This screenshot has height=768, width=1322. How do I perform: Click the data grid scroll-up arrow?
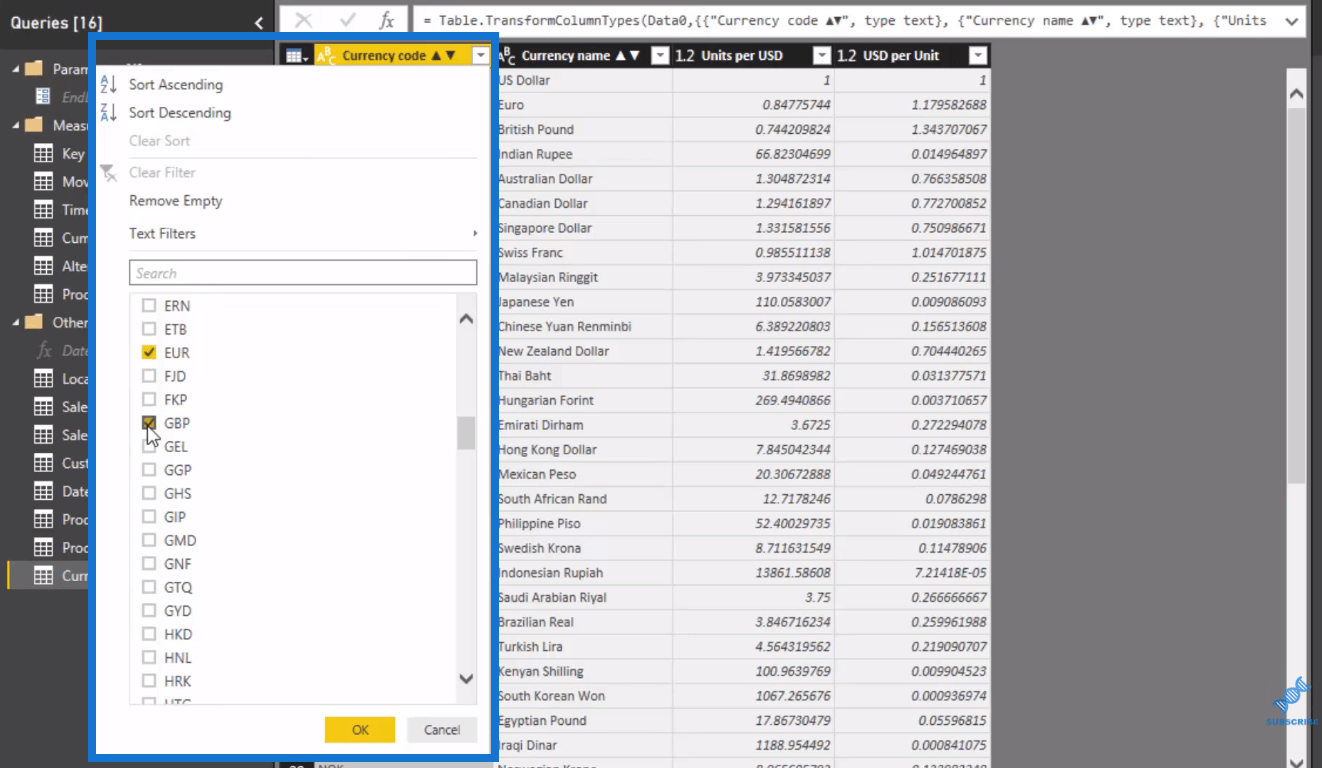(x=1296, y=94)
